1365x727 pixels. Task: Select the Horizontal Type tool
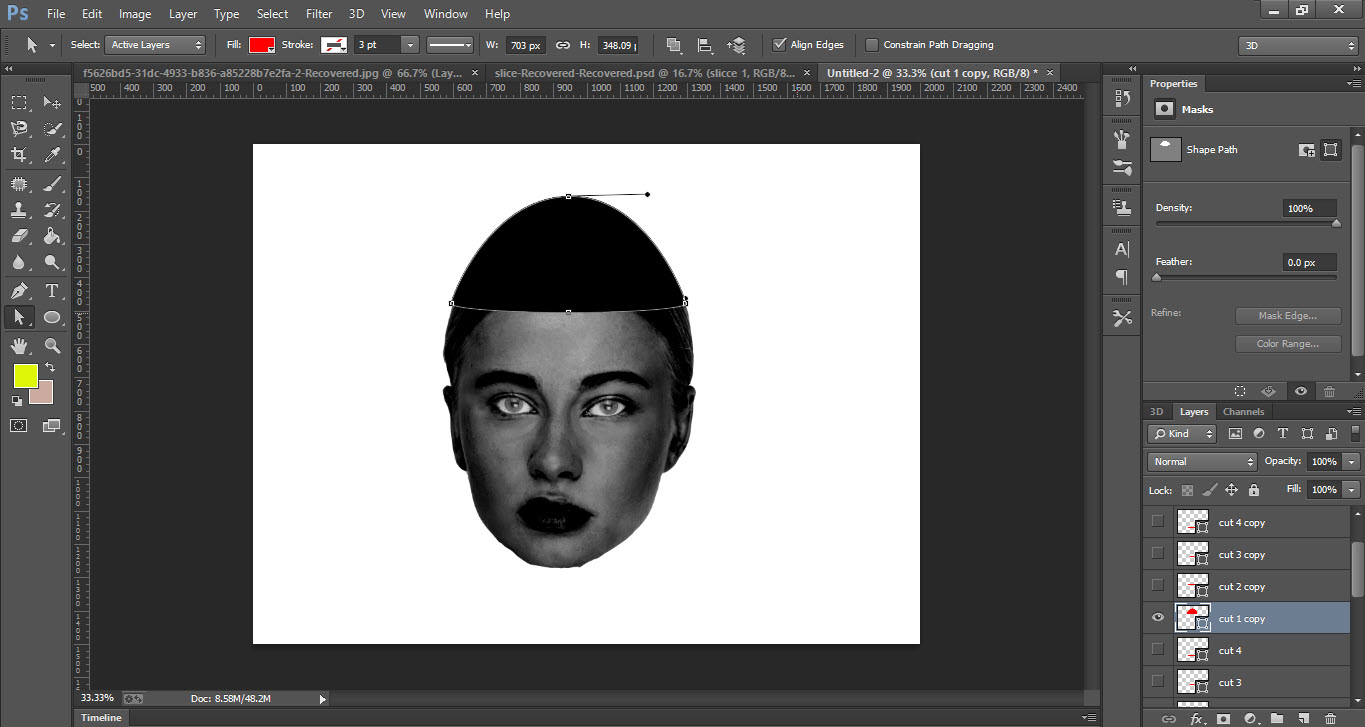[52, 291]
